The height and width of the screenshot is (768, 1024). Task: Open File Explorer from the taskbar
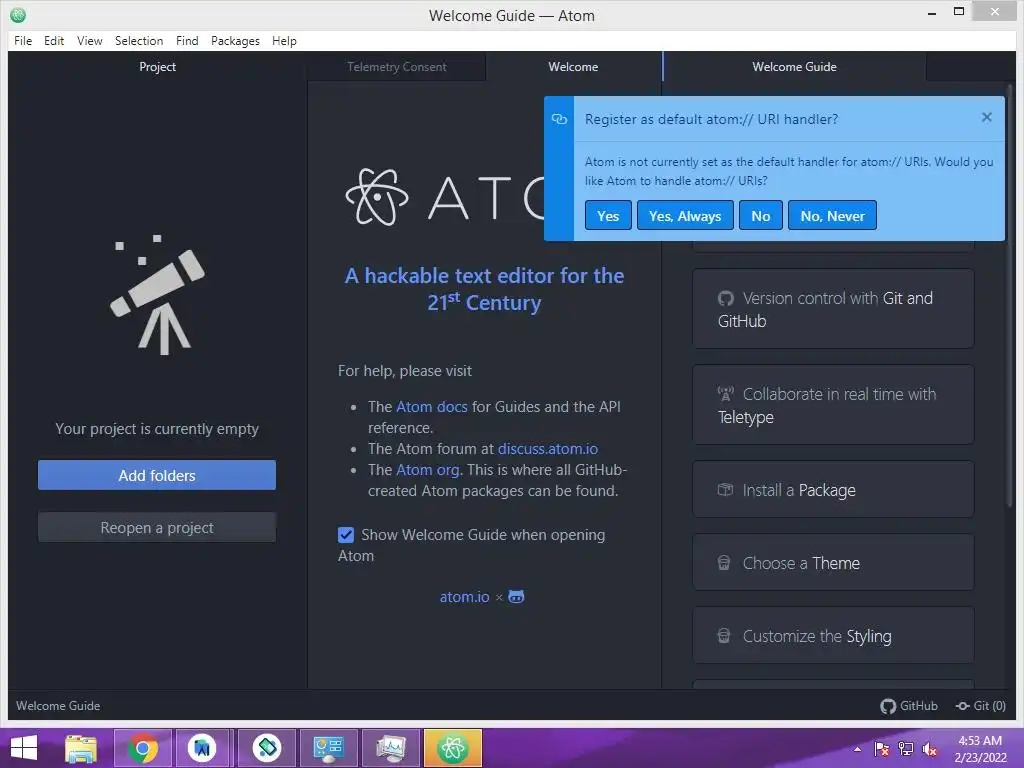pyautogui.click(x=81, y=748)
